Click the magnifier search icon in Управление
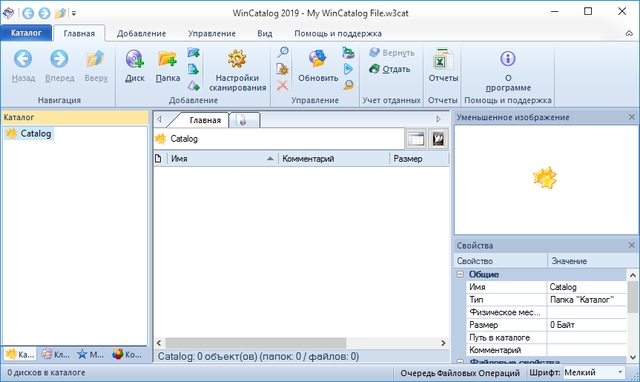 pos(283,52)
